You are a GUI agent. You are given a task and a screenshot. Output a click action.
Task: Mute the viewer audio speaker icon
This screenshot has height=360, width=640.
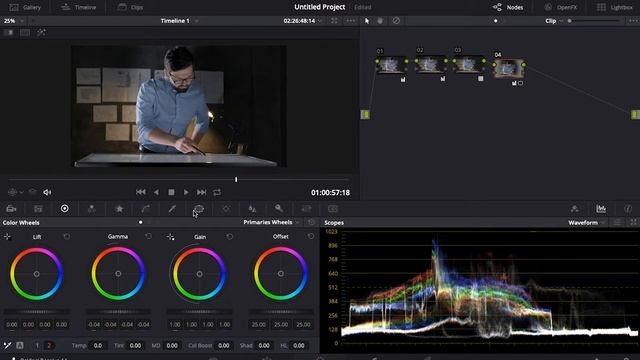point(47,192)
